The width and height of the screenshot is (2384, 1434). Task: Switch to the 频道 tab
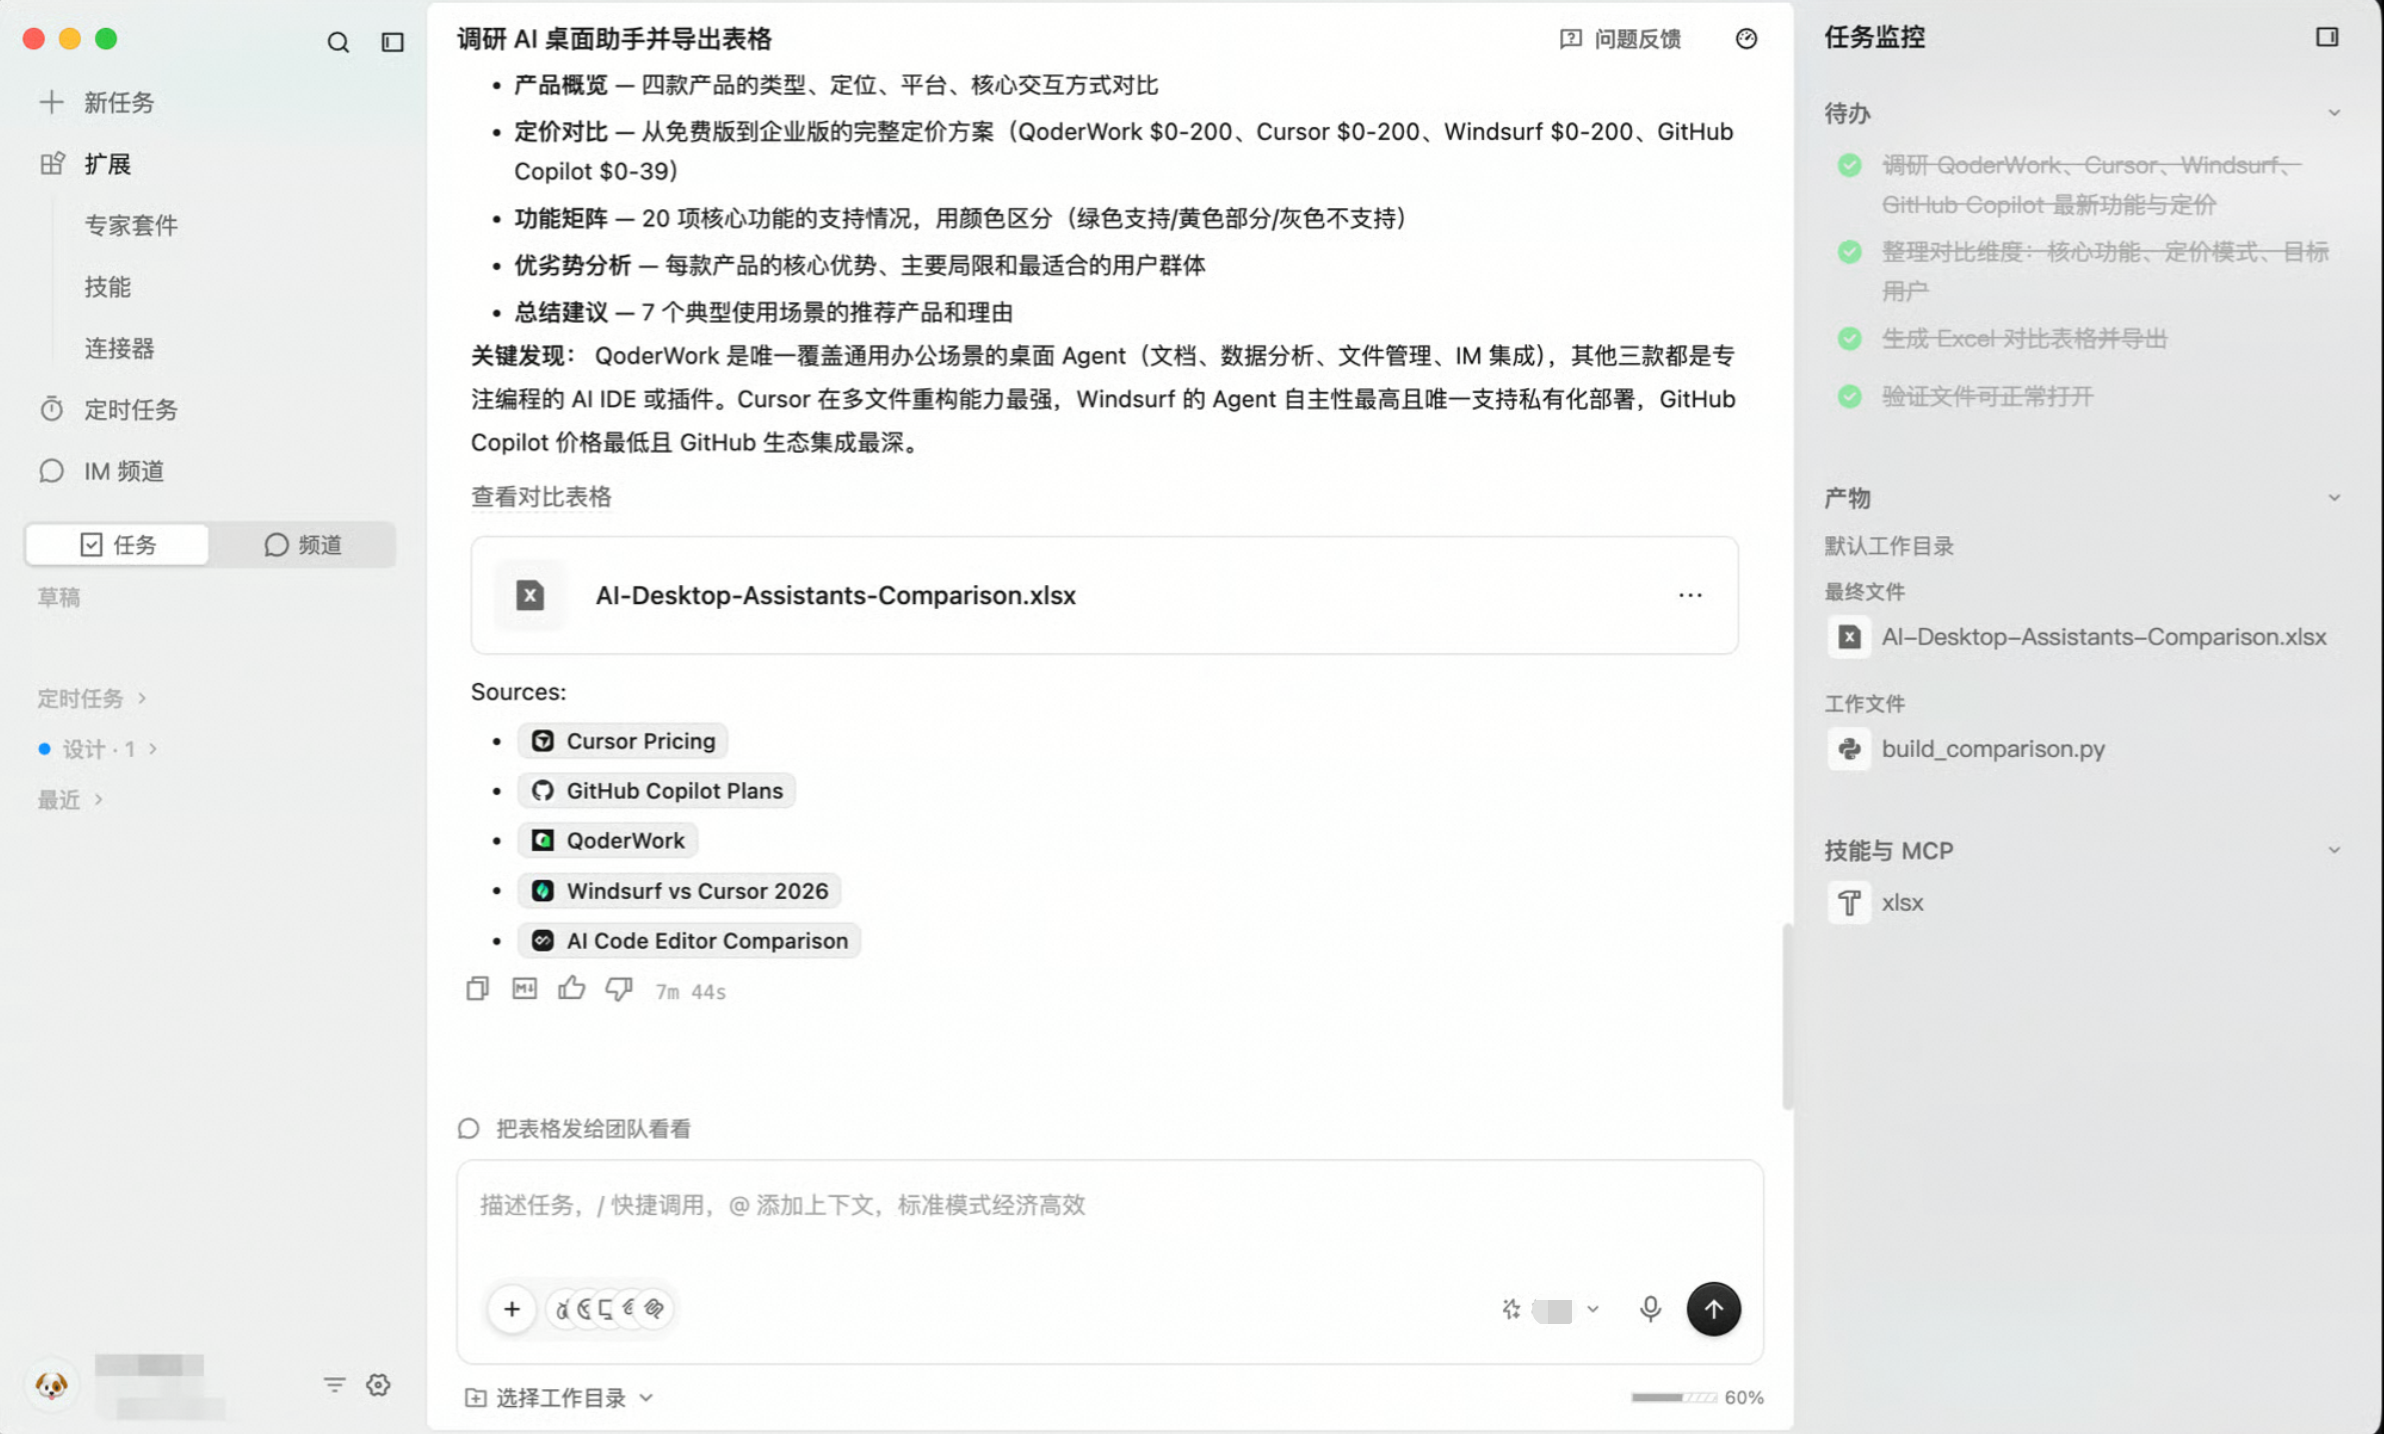[x=303, y=544]
